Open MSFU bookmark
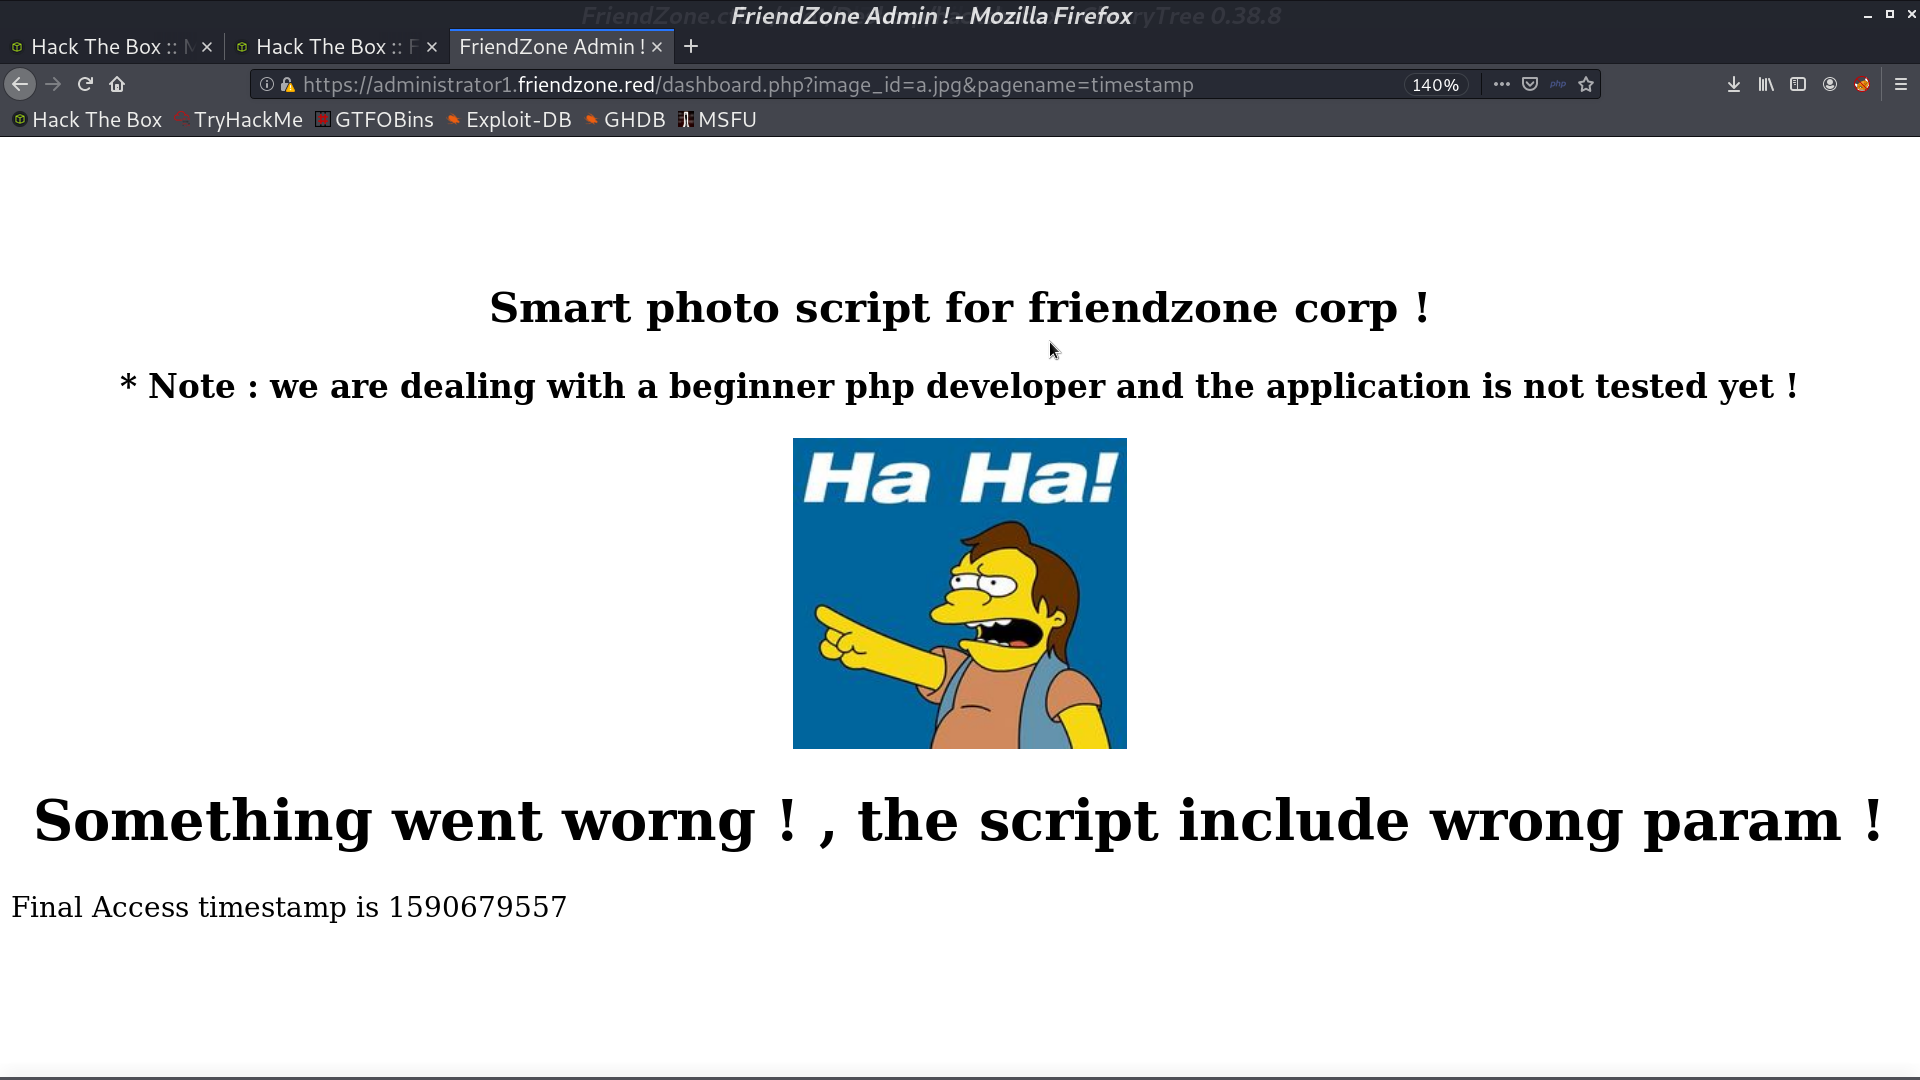1920x1080 pixels. (x=717, y=120)
